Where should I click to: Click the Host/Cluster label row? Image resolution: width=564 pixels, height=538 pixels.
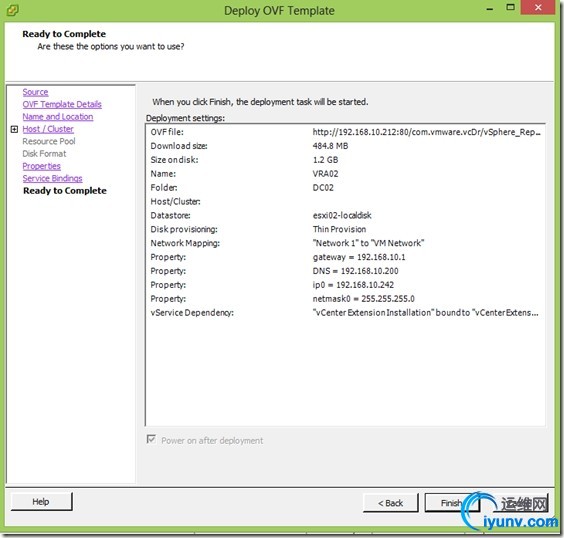coord(176,202)
